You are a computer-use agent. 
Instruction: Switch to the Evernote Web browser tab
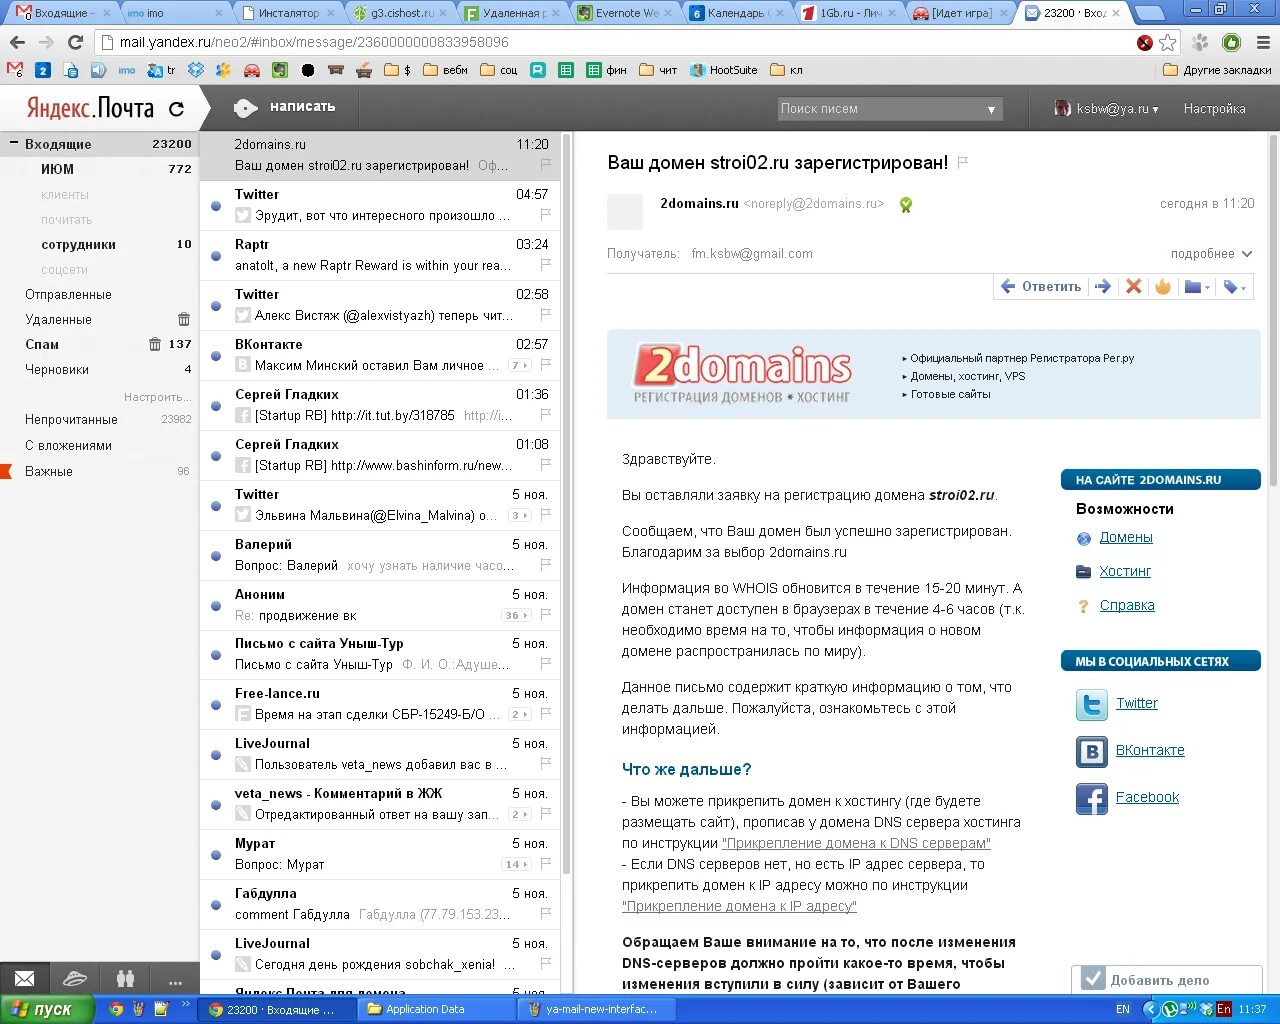624,13
